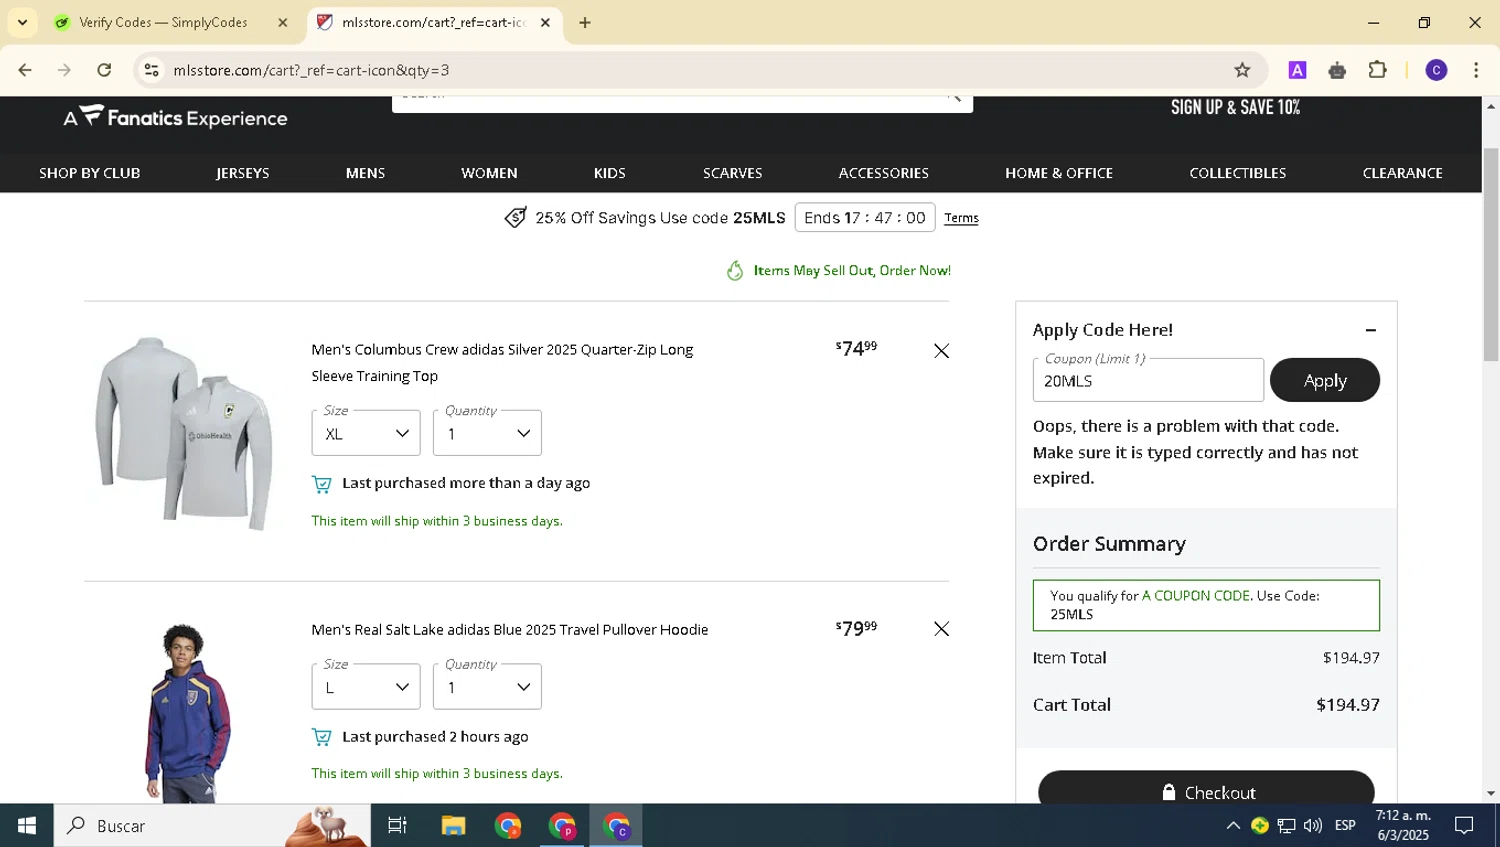This screenshot has width=1500, height=847.
Task: Open Chrome three-dot menu
Action: (1476, 70)
